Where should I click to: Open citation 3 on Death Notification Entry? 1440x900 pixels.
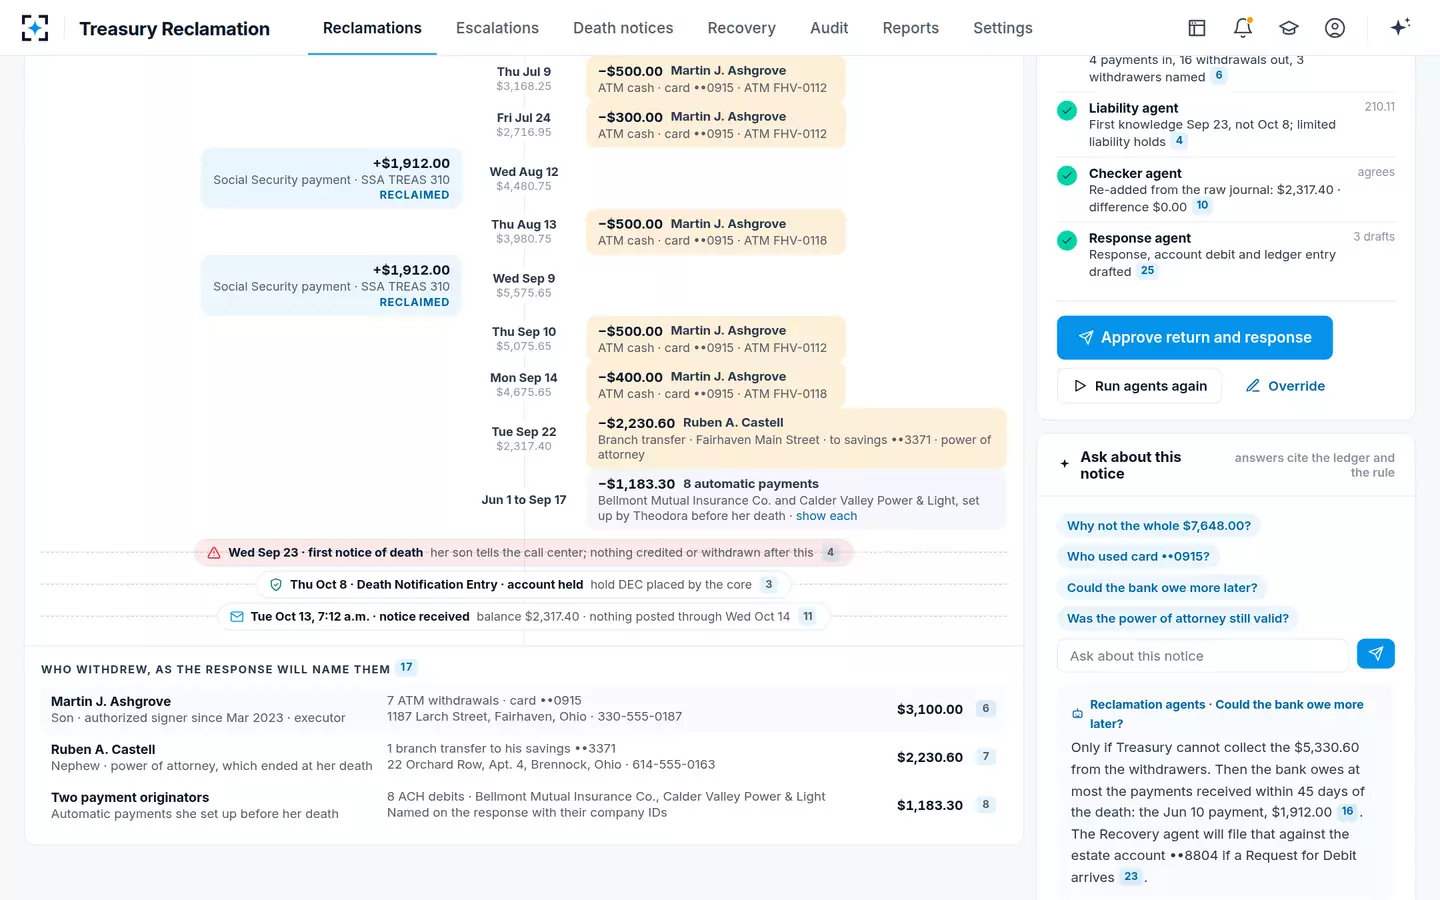(768, 585)
